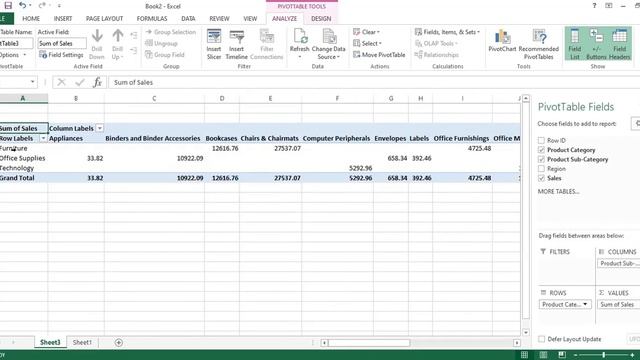Toggle the +/- Buttons show option

596,44
